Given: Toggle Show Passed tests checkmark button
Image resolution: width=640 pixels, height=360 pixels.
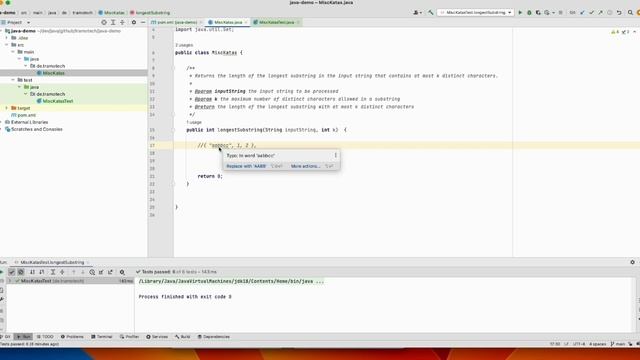Looking at the screenshot, I should point(11,272).
